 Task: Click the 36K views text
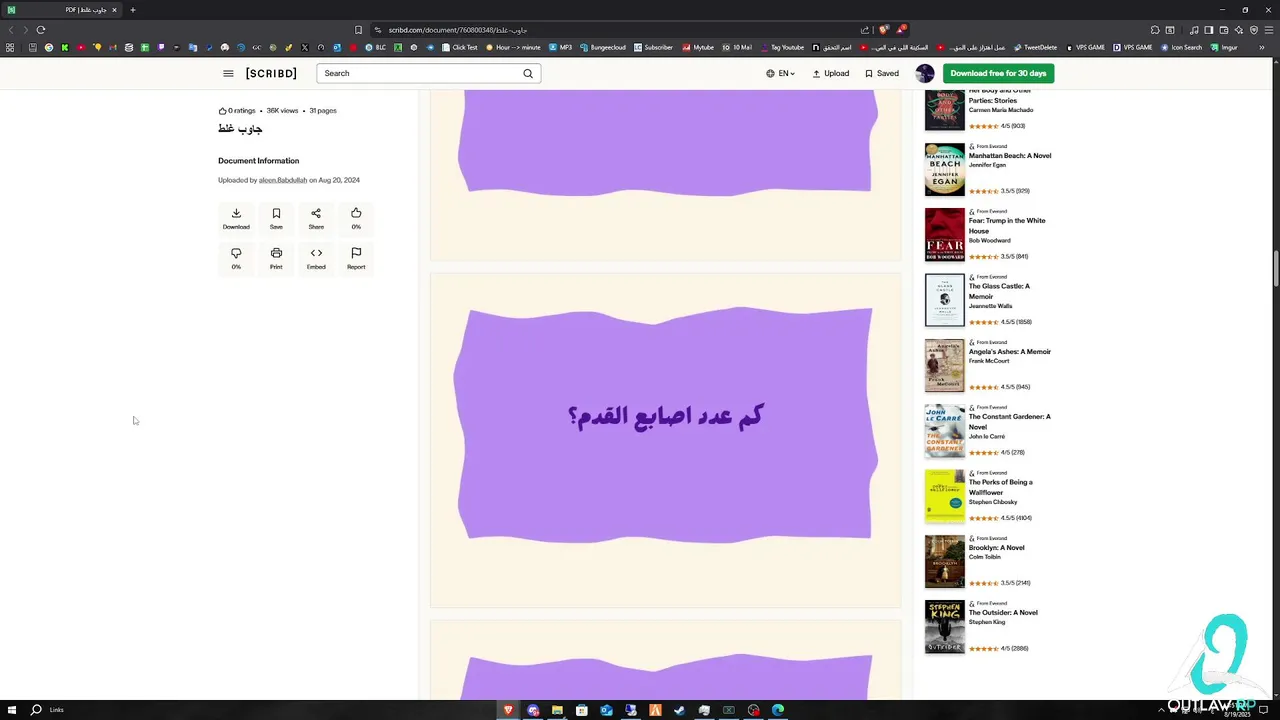point(282,111)
